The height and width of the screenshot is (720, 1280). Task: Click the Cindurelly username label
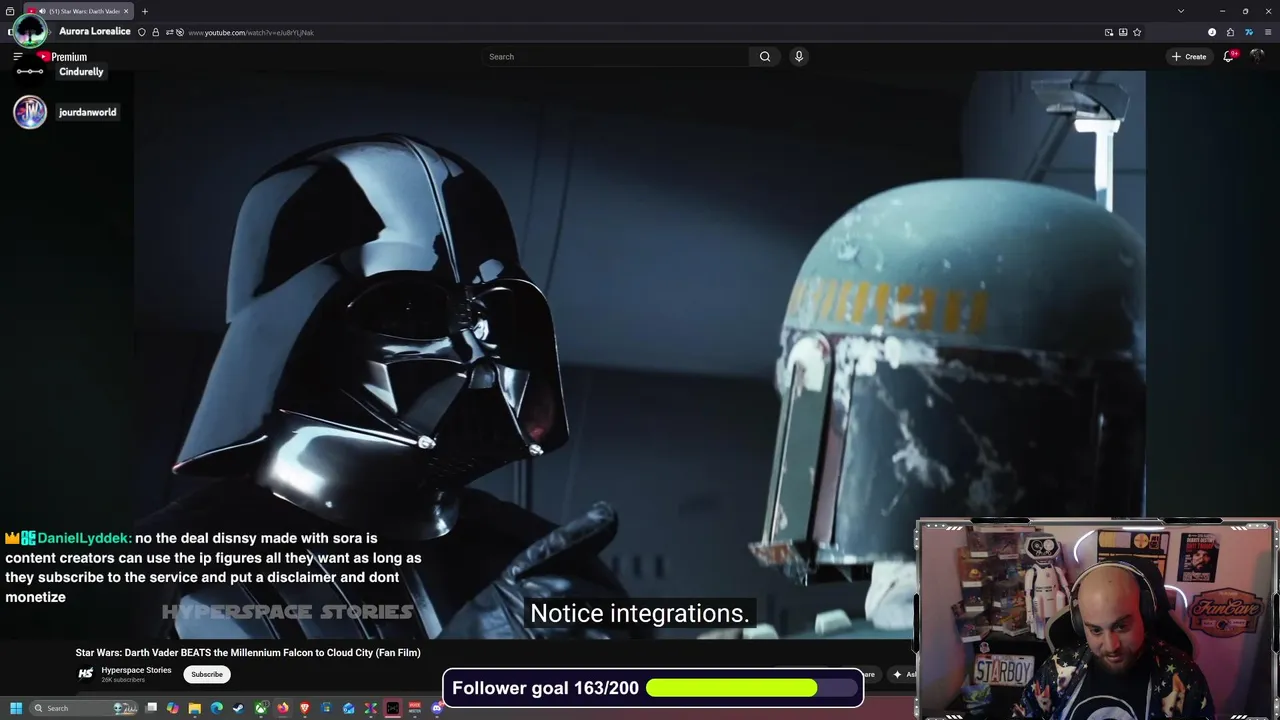pos(81,72)
